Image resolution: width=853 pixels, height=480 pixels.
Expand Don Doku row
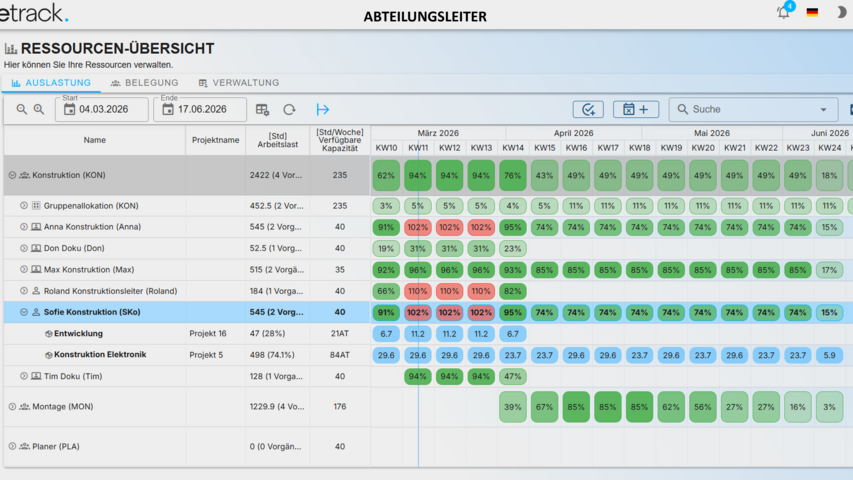23,248
